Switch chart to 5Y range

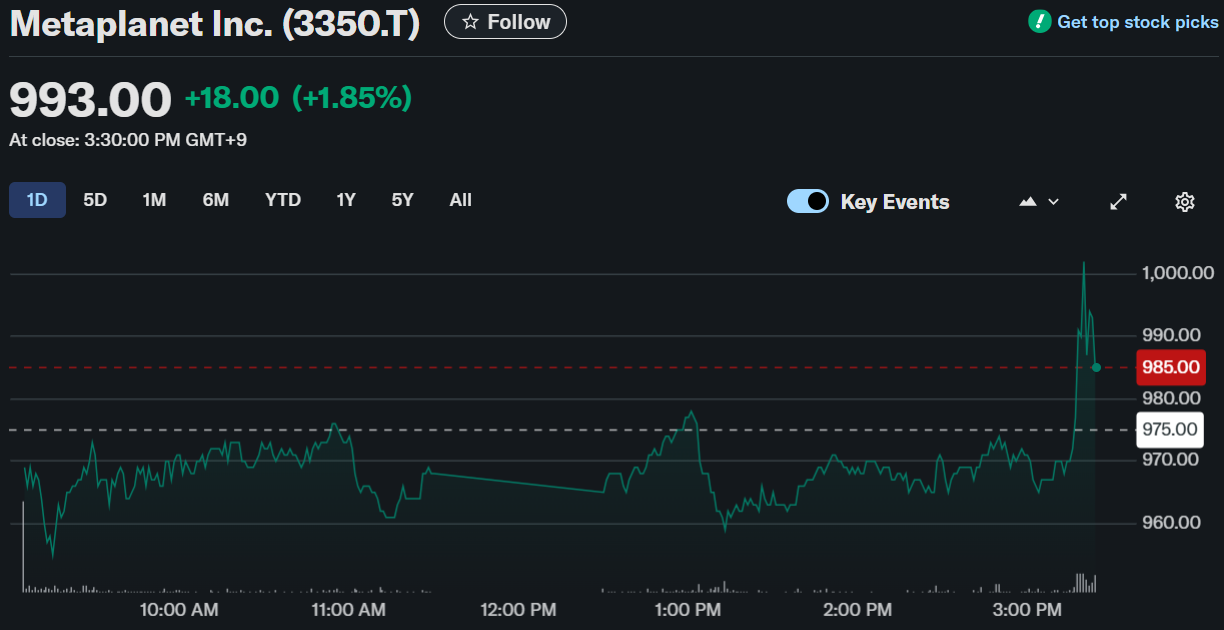pos(402,200)
